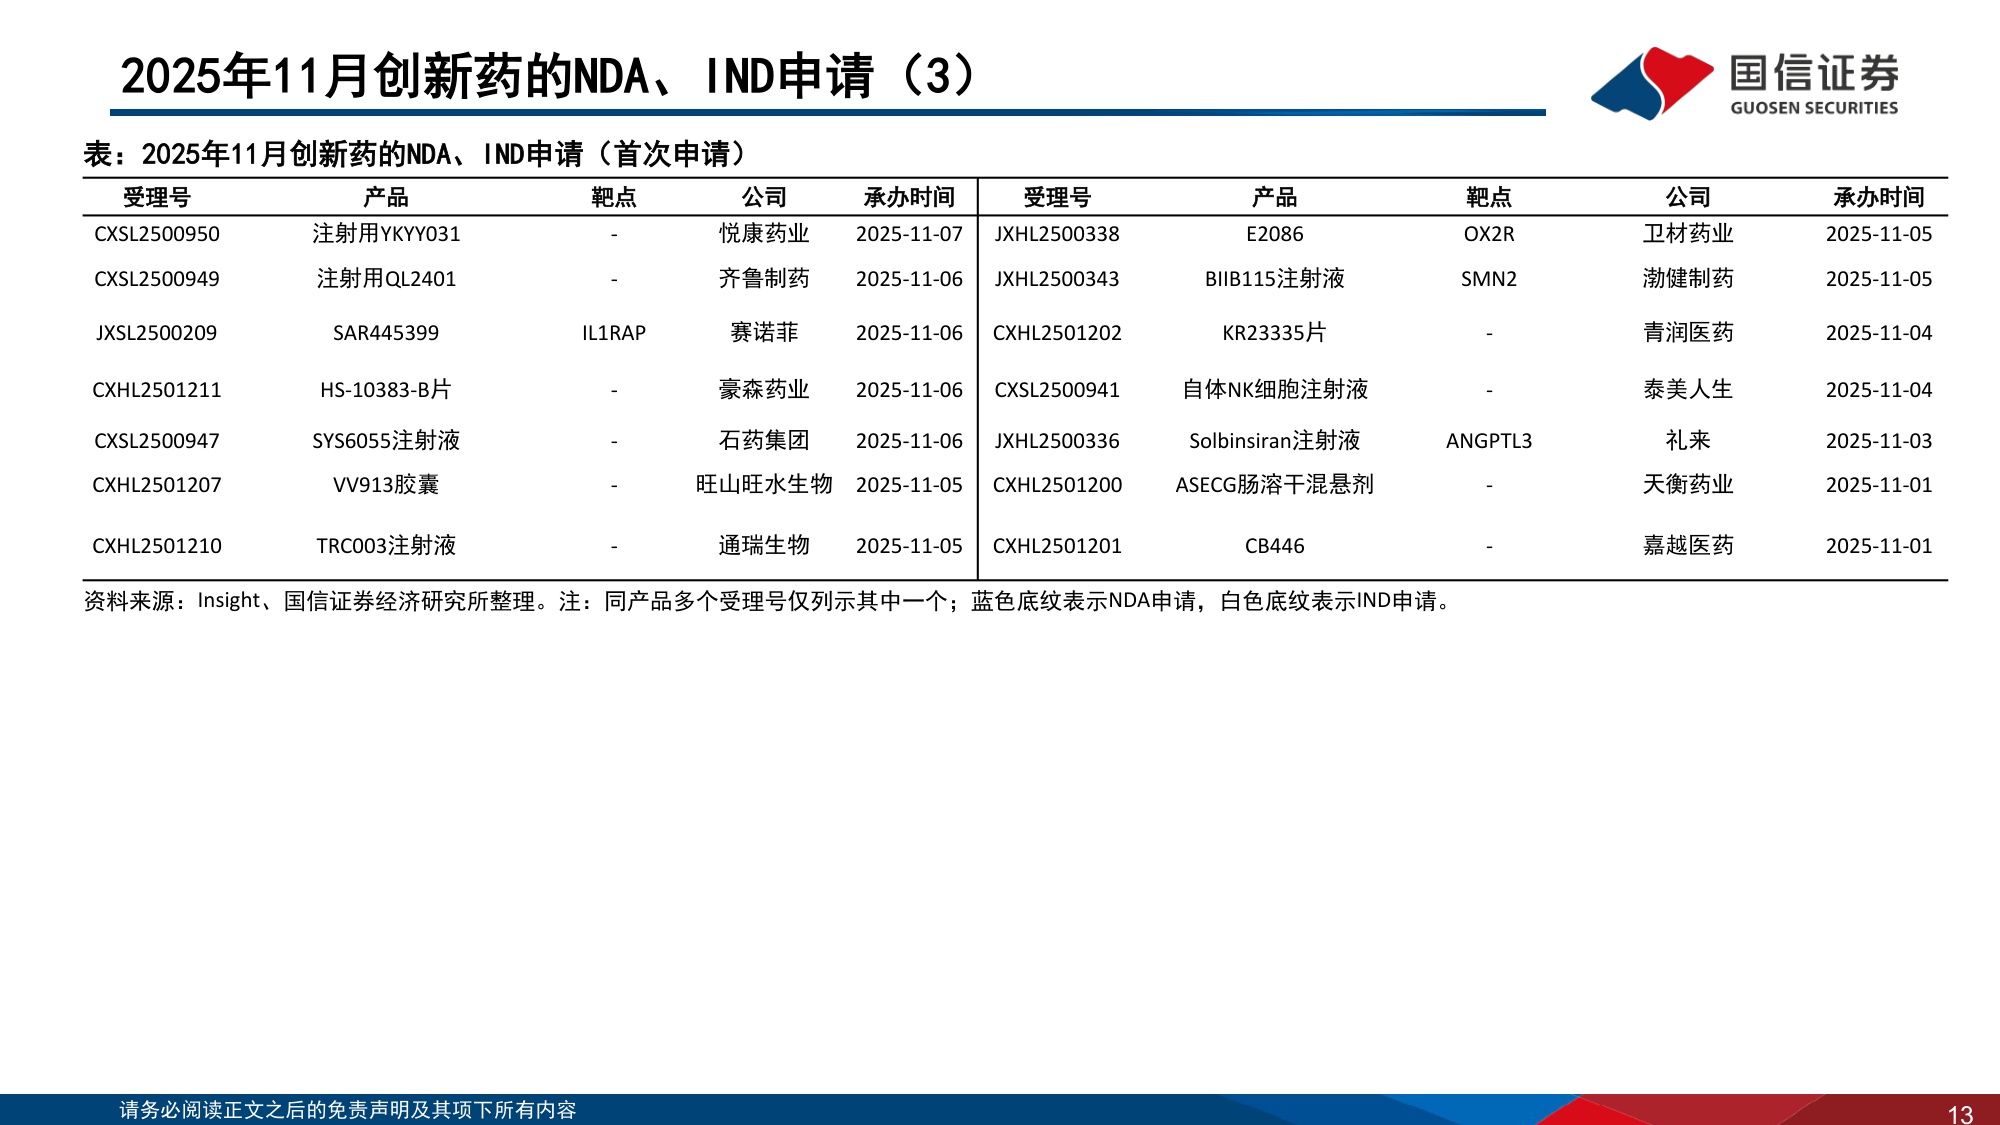Click receipt number JXHL2500338
The width and height of the screenshot is (2000, 1125).
click(1058, 235)
